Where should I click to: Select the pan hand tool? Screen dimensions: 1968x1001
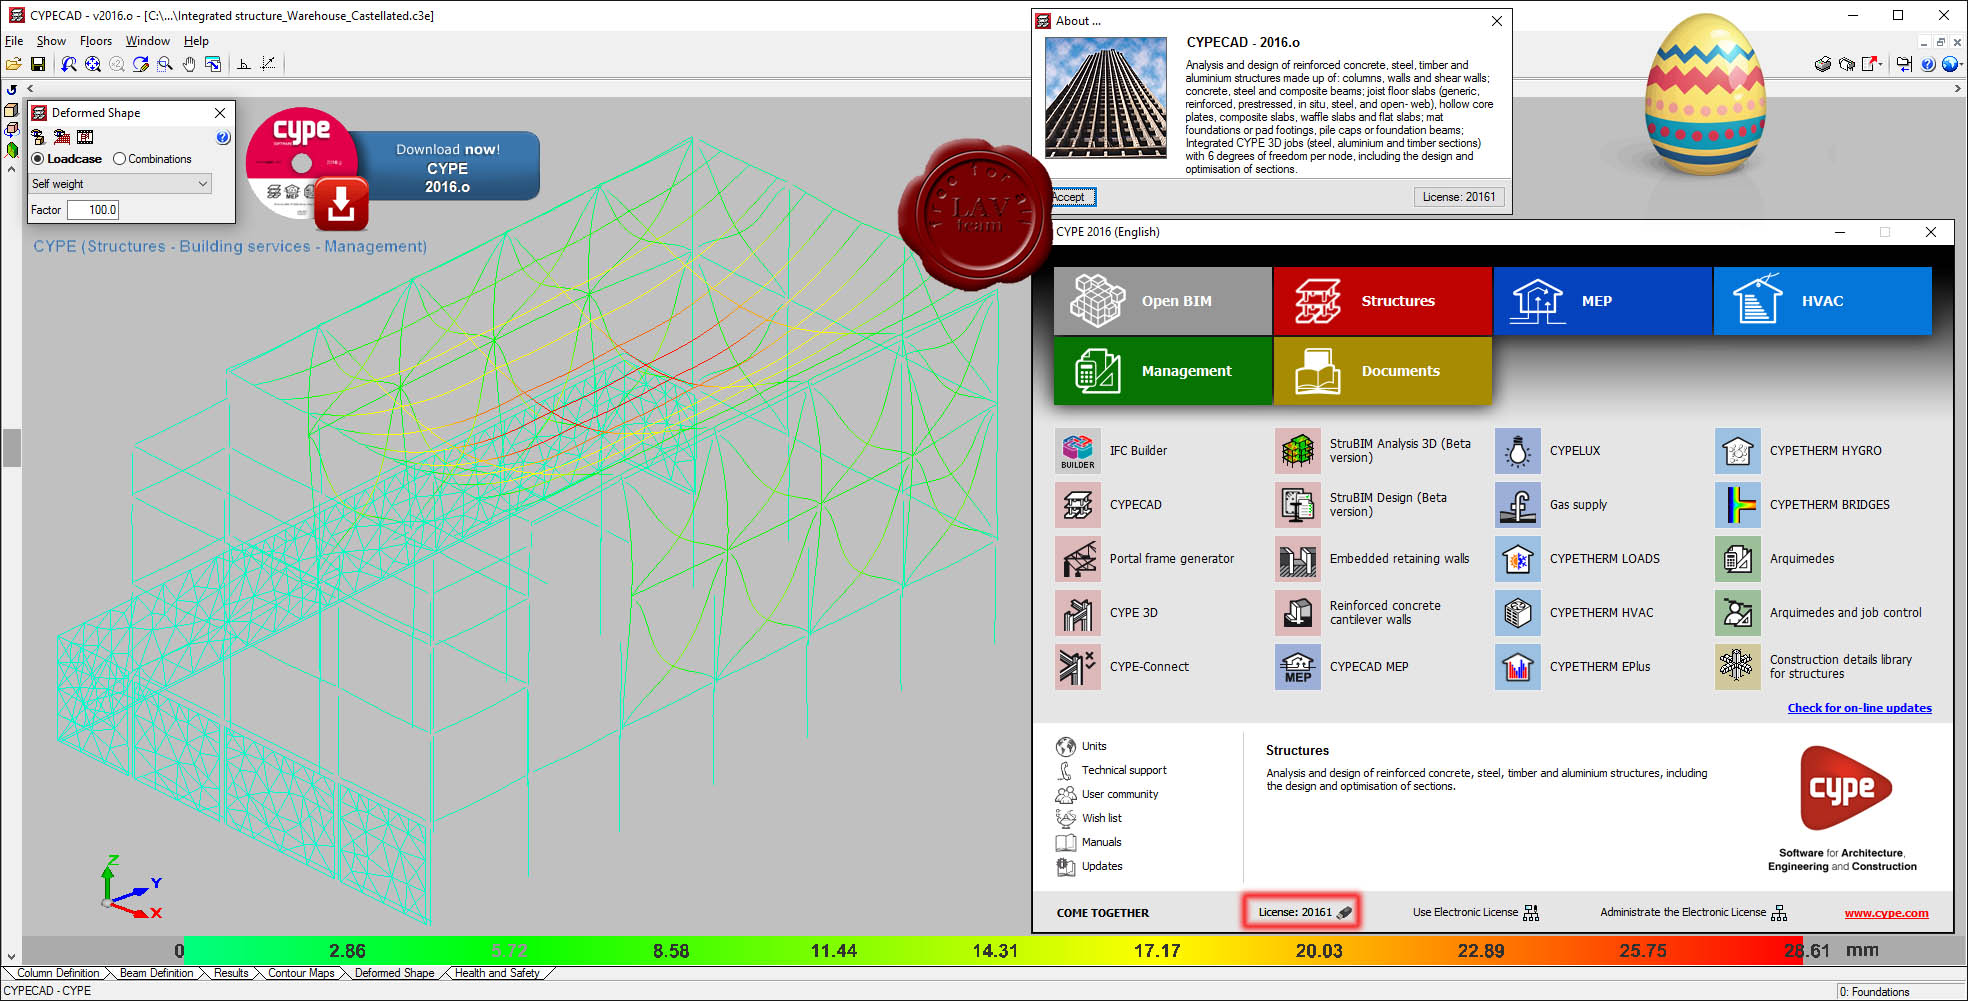[189, 64]
